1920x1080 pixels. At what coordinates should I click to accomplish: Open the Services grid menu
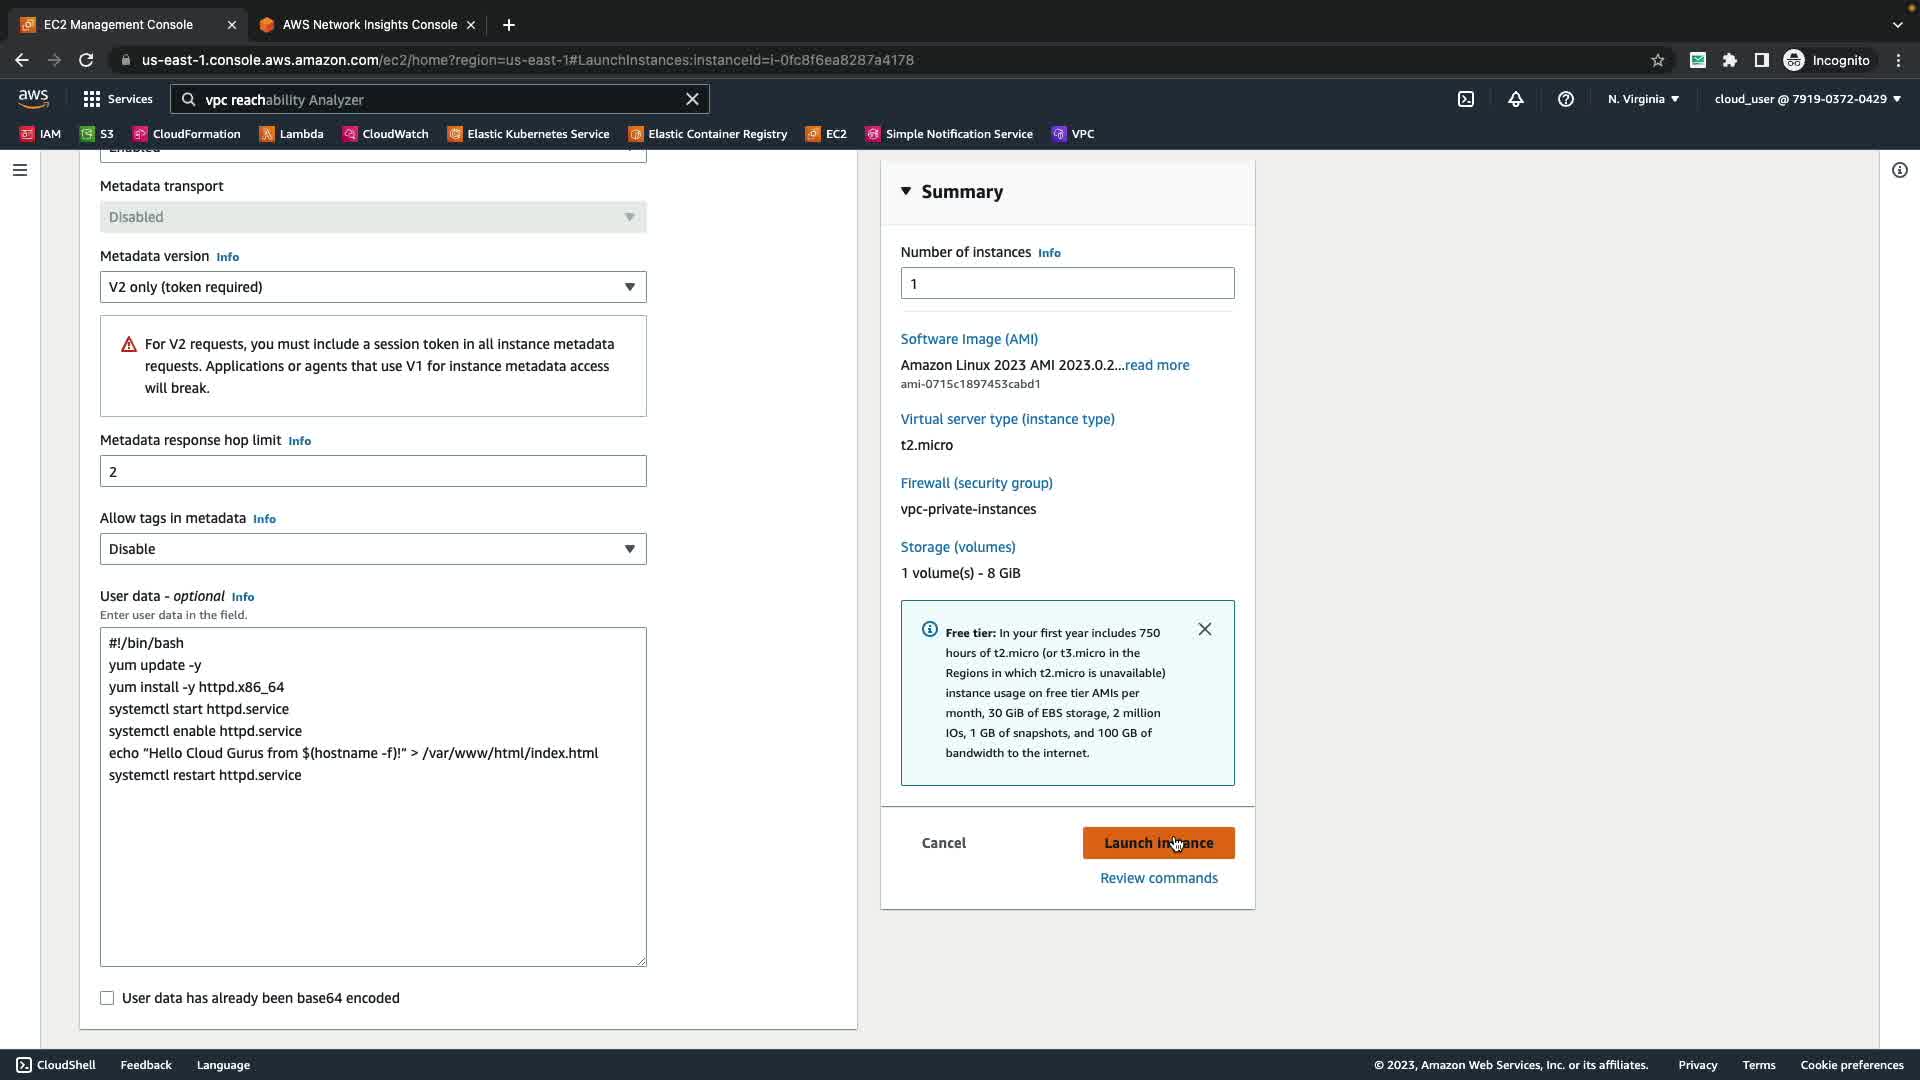117,99
